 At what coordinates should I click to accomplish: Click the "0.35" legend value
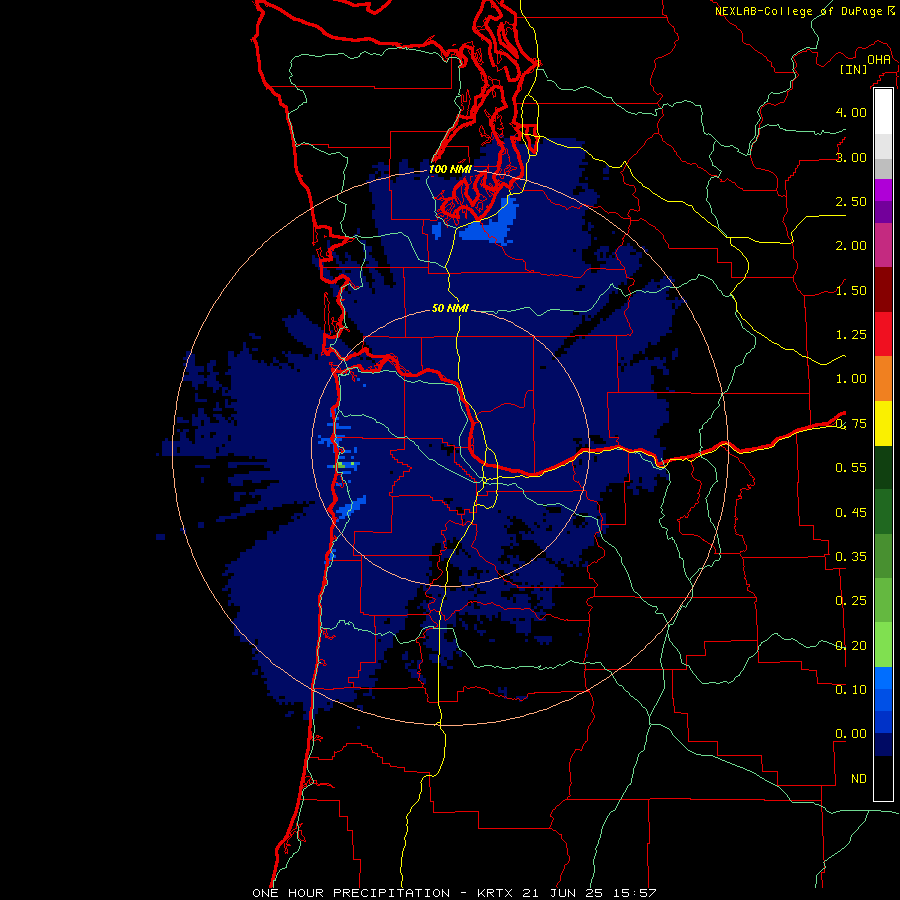click(851, 557)
